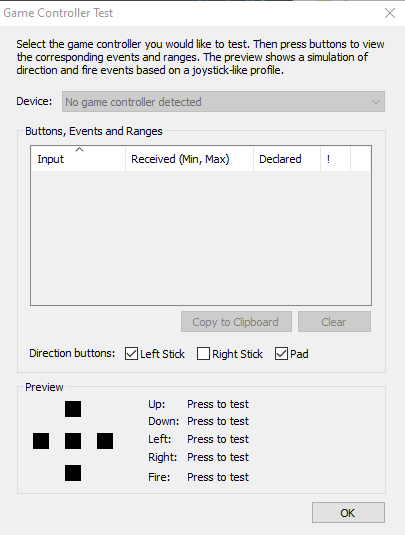Enable the Right Stick checkbox

(x=203, y=354)
